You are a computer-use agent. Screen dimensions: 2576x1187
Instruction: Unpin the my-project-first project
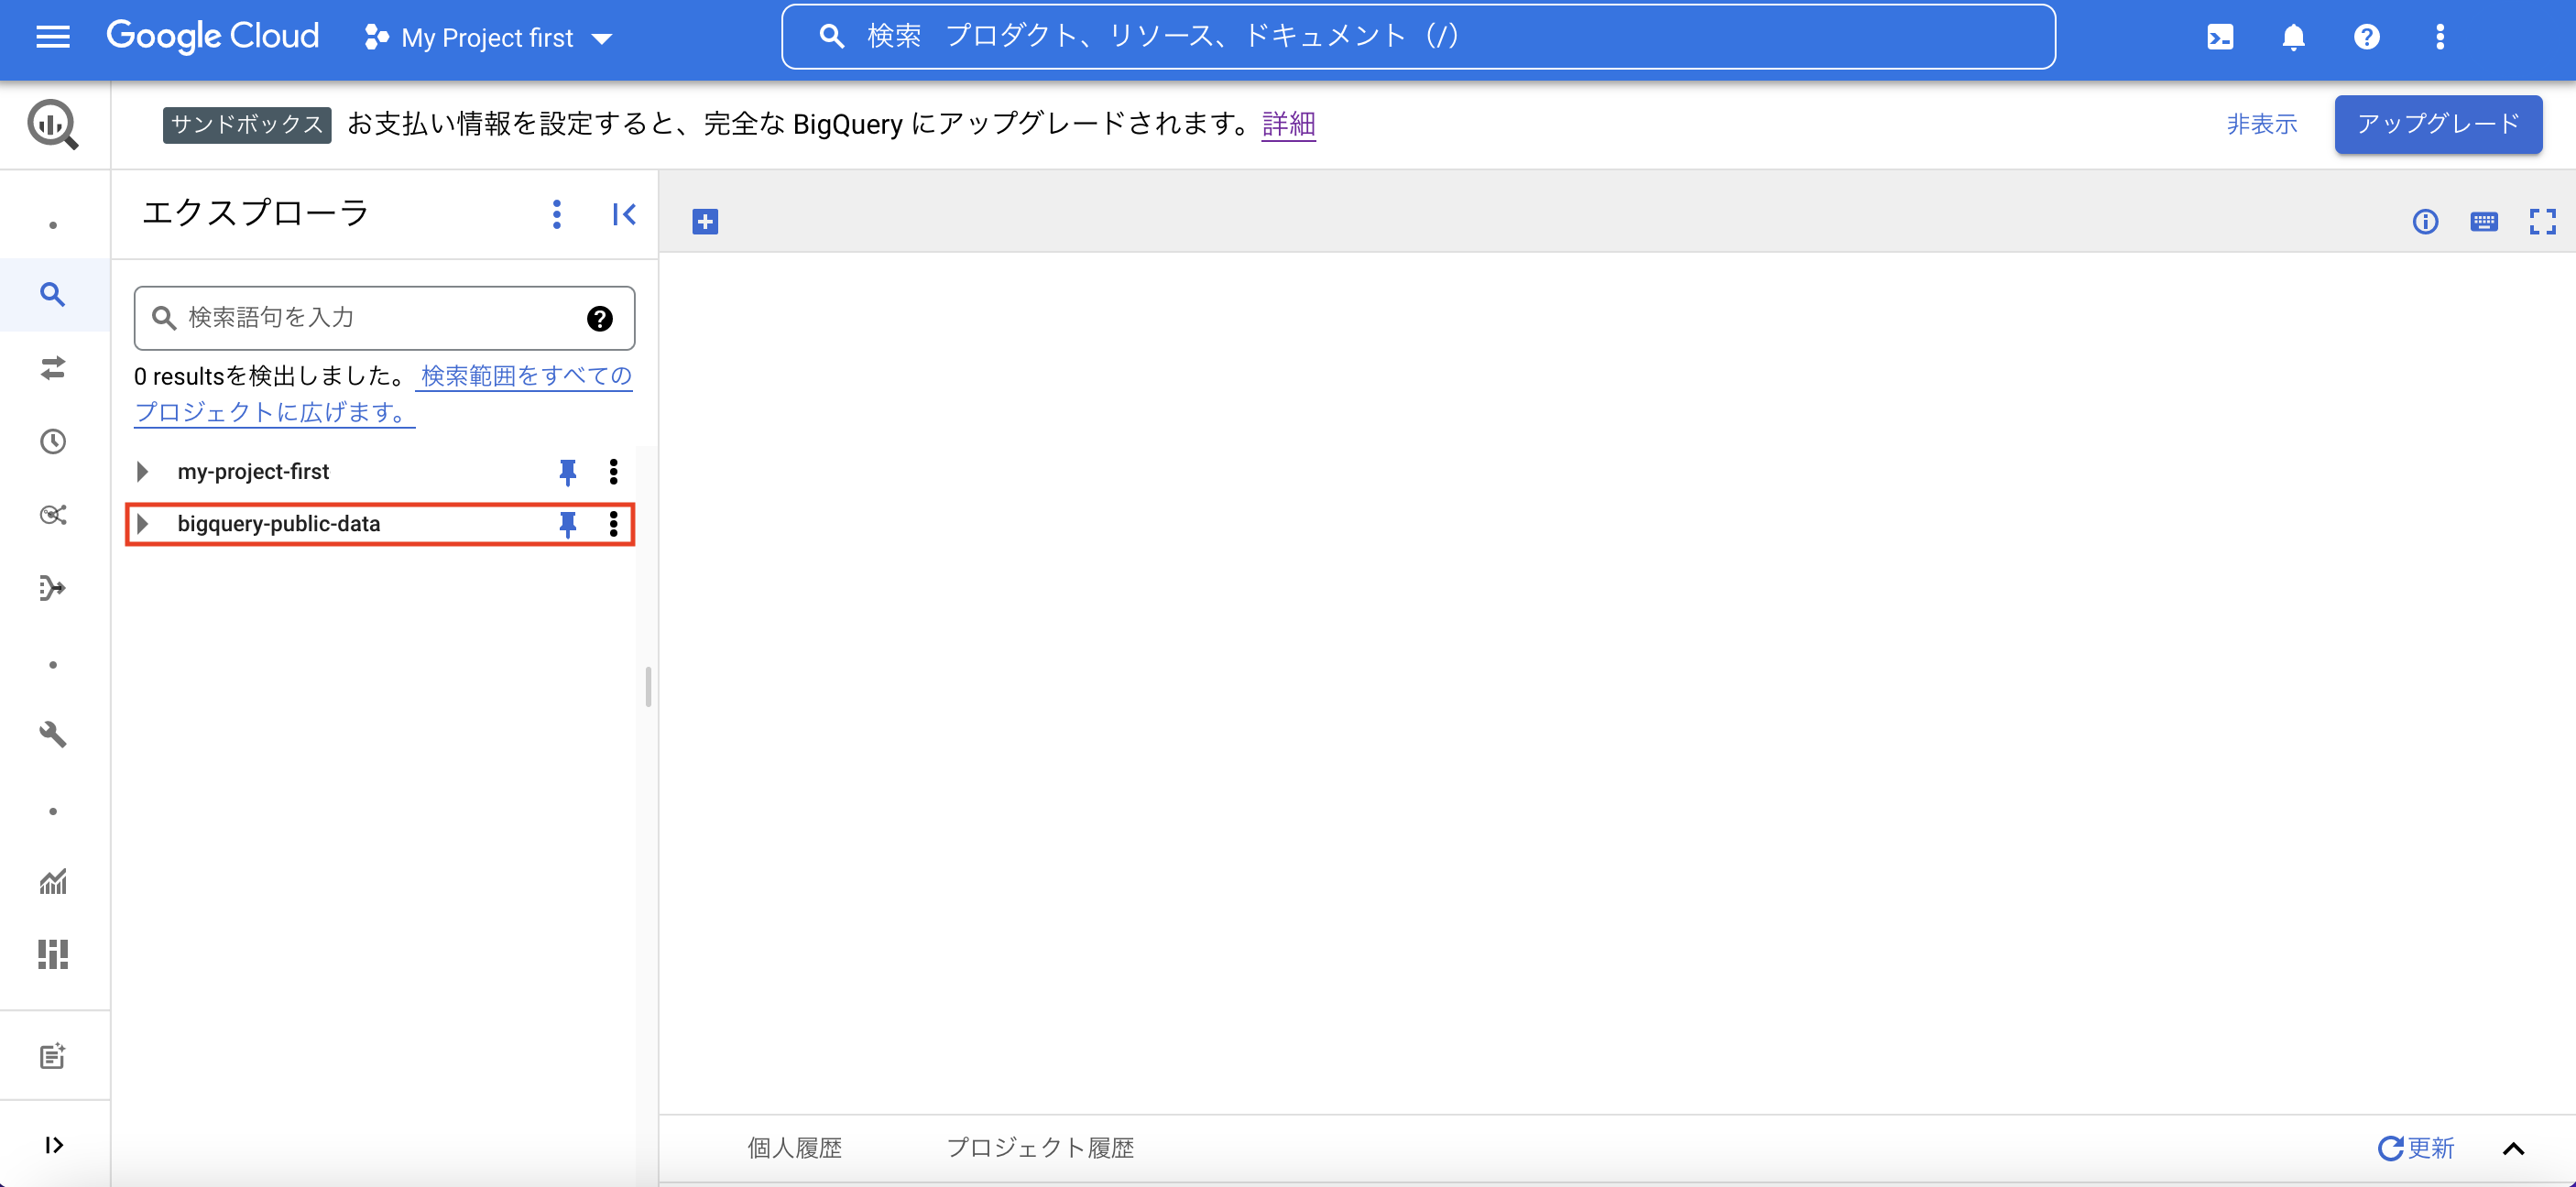tap(568, 472)
